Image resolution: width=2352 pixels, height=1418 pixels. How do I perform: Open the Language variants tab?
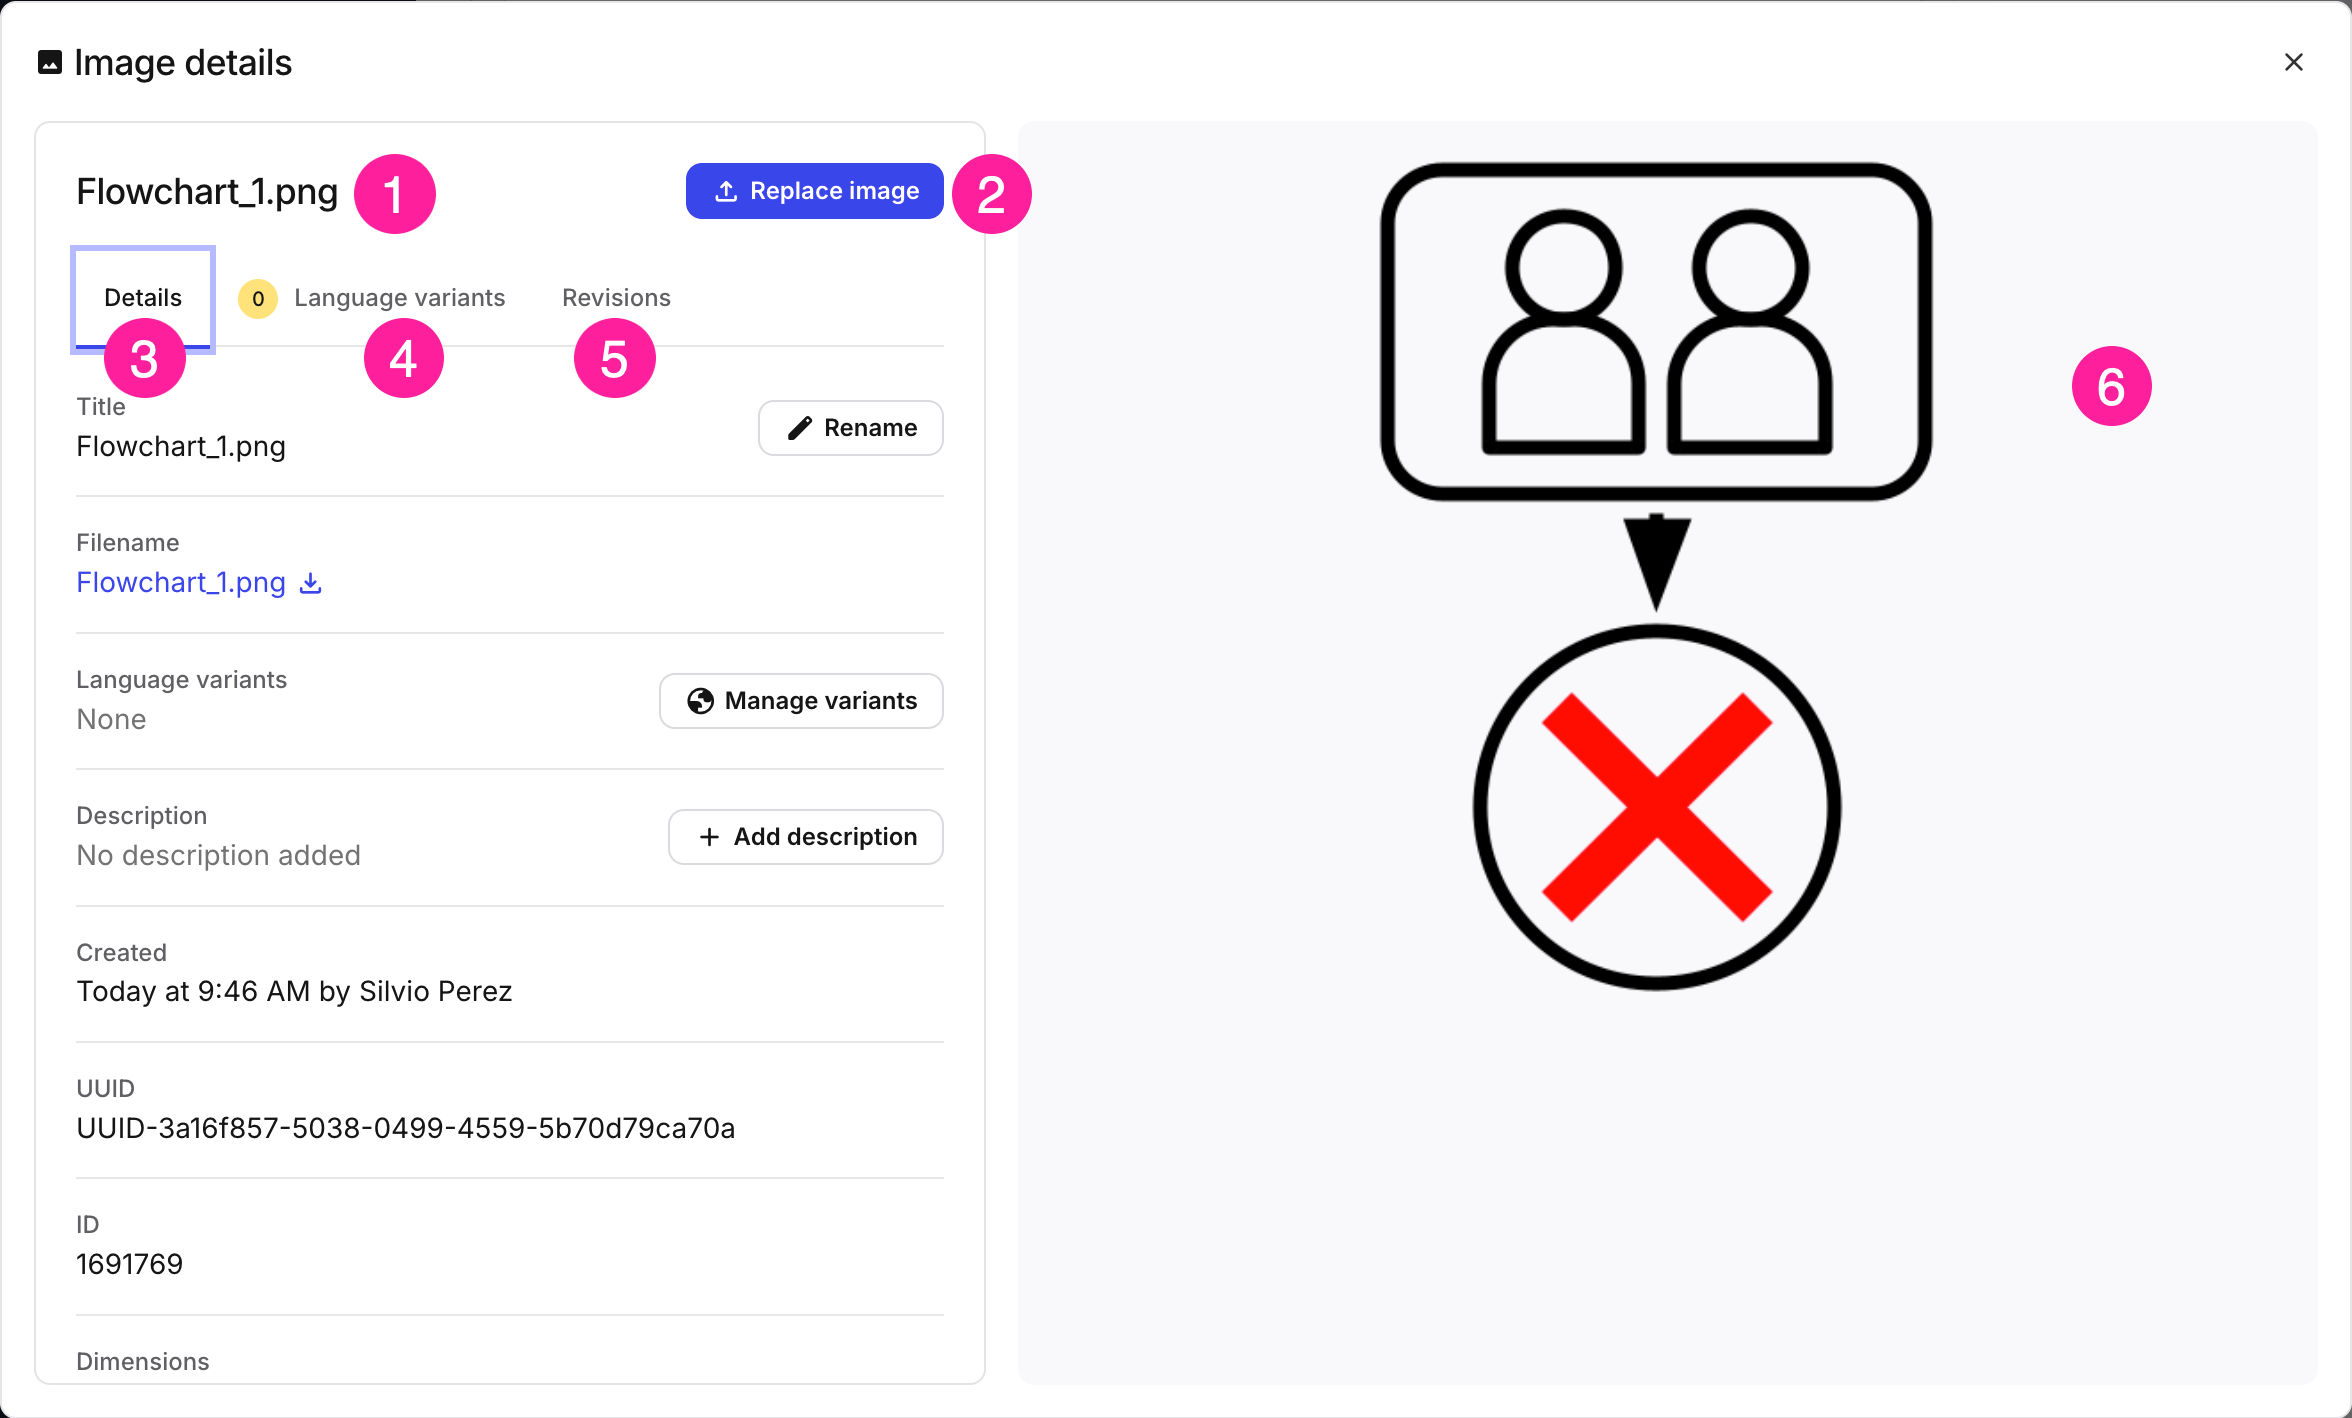pos(372,298)
